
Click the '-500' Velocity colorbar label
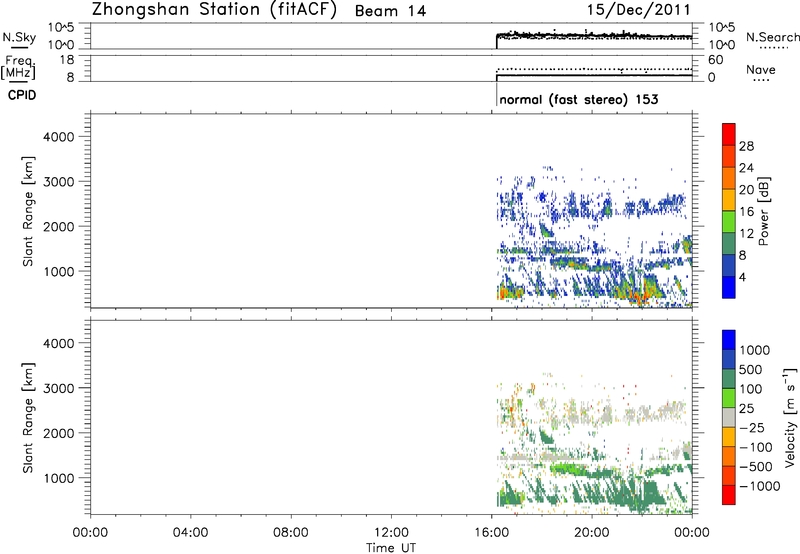coord(756,467)
